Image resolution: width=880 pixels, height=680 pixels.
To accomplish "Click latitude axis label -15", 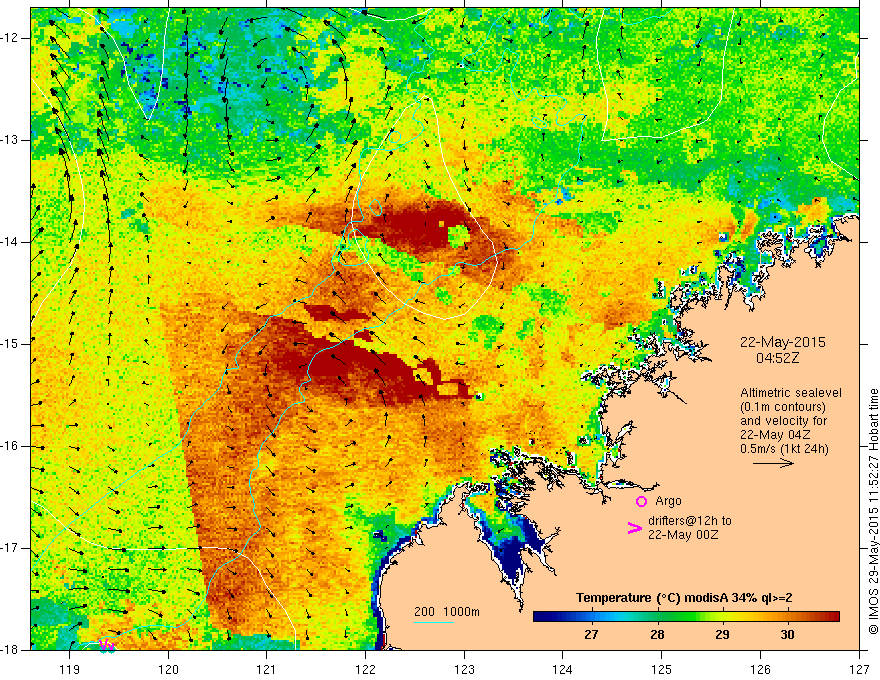I will tap(10, 344).
